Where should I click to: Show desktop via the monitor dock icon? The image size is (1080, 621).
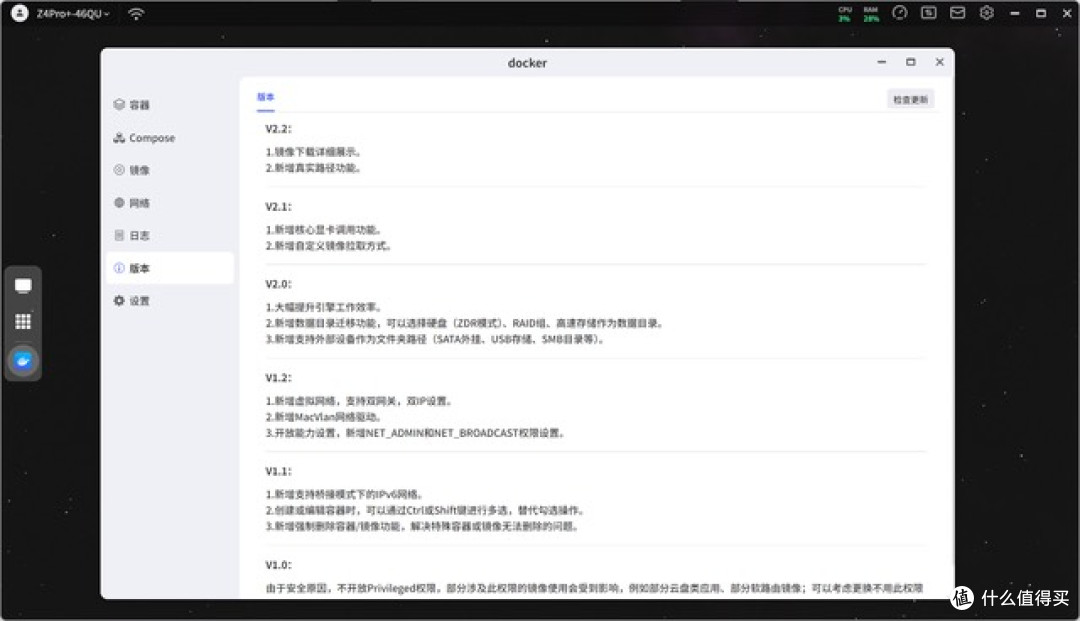tap(23, 285)
